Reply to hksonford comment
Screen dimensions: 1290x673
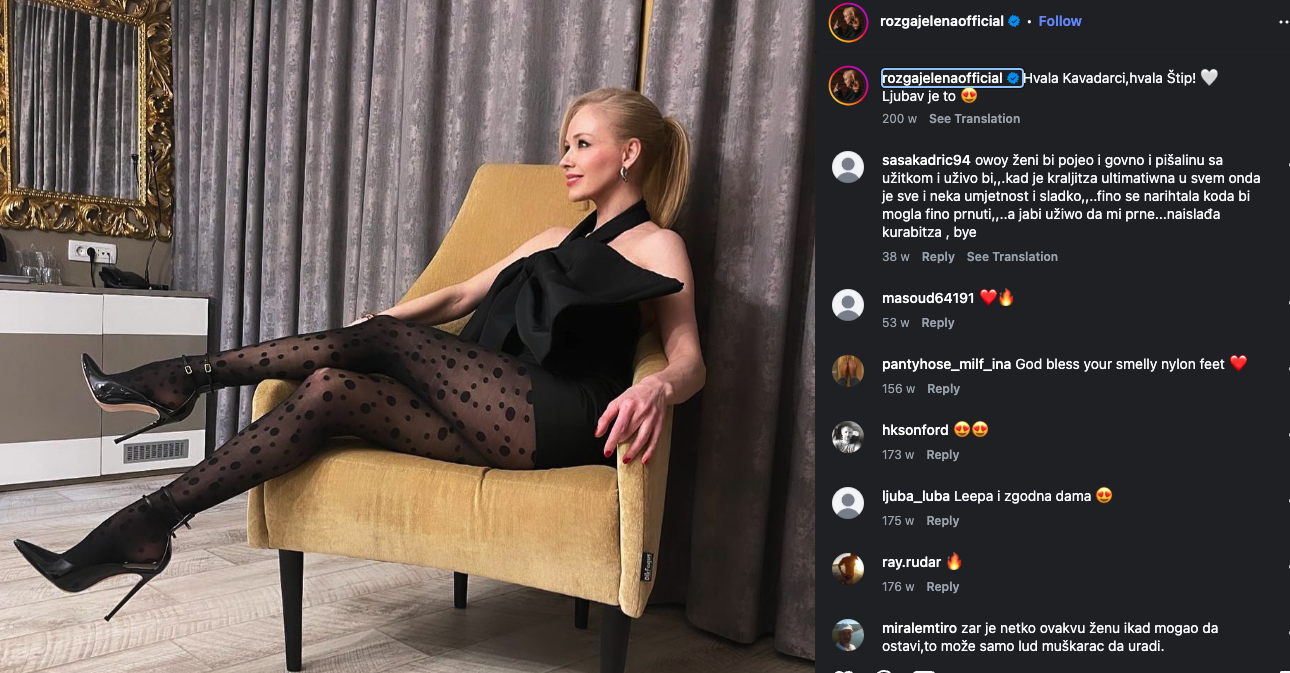click(x=943, y=455)
